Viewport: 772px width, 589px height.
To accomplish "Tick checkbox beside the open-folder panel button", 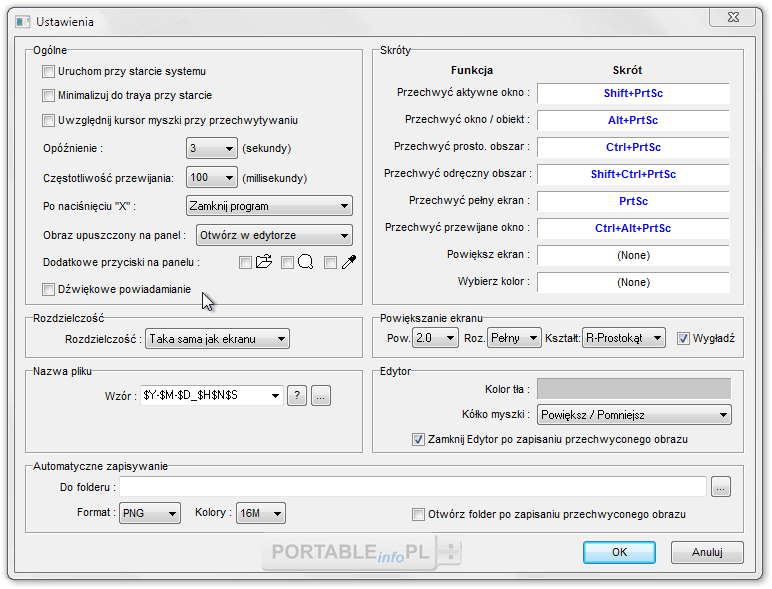I will (x=245, y=262).
